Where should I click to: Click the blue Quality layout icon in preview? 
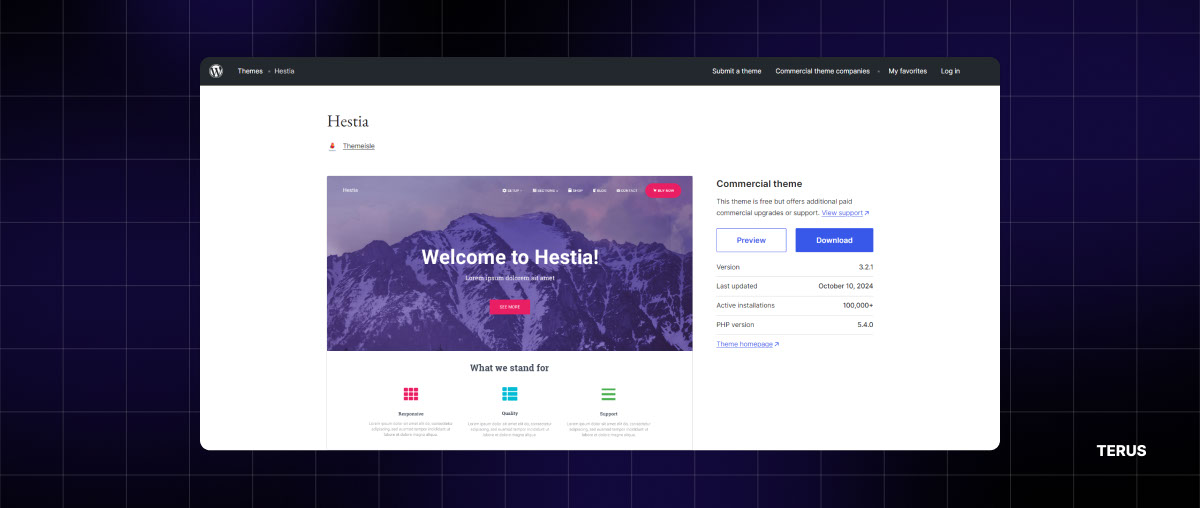click(510, 394)
